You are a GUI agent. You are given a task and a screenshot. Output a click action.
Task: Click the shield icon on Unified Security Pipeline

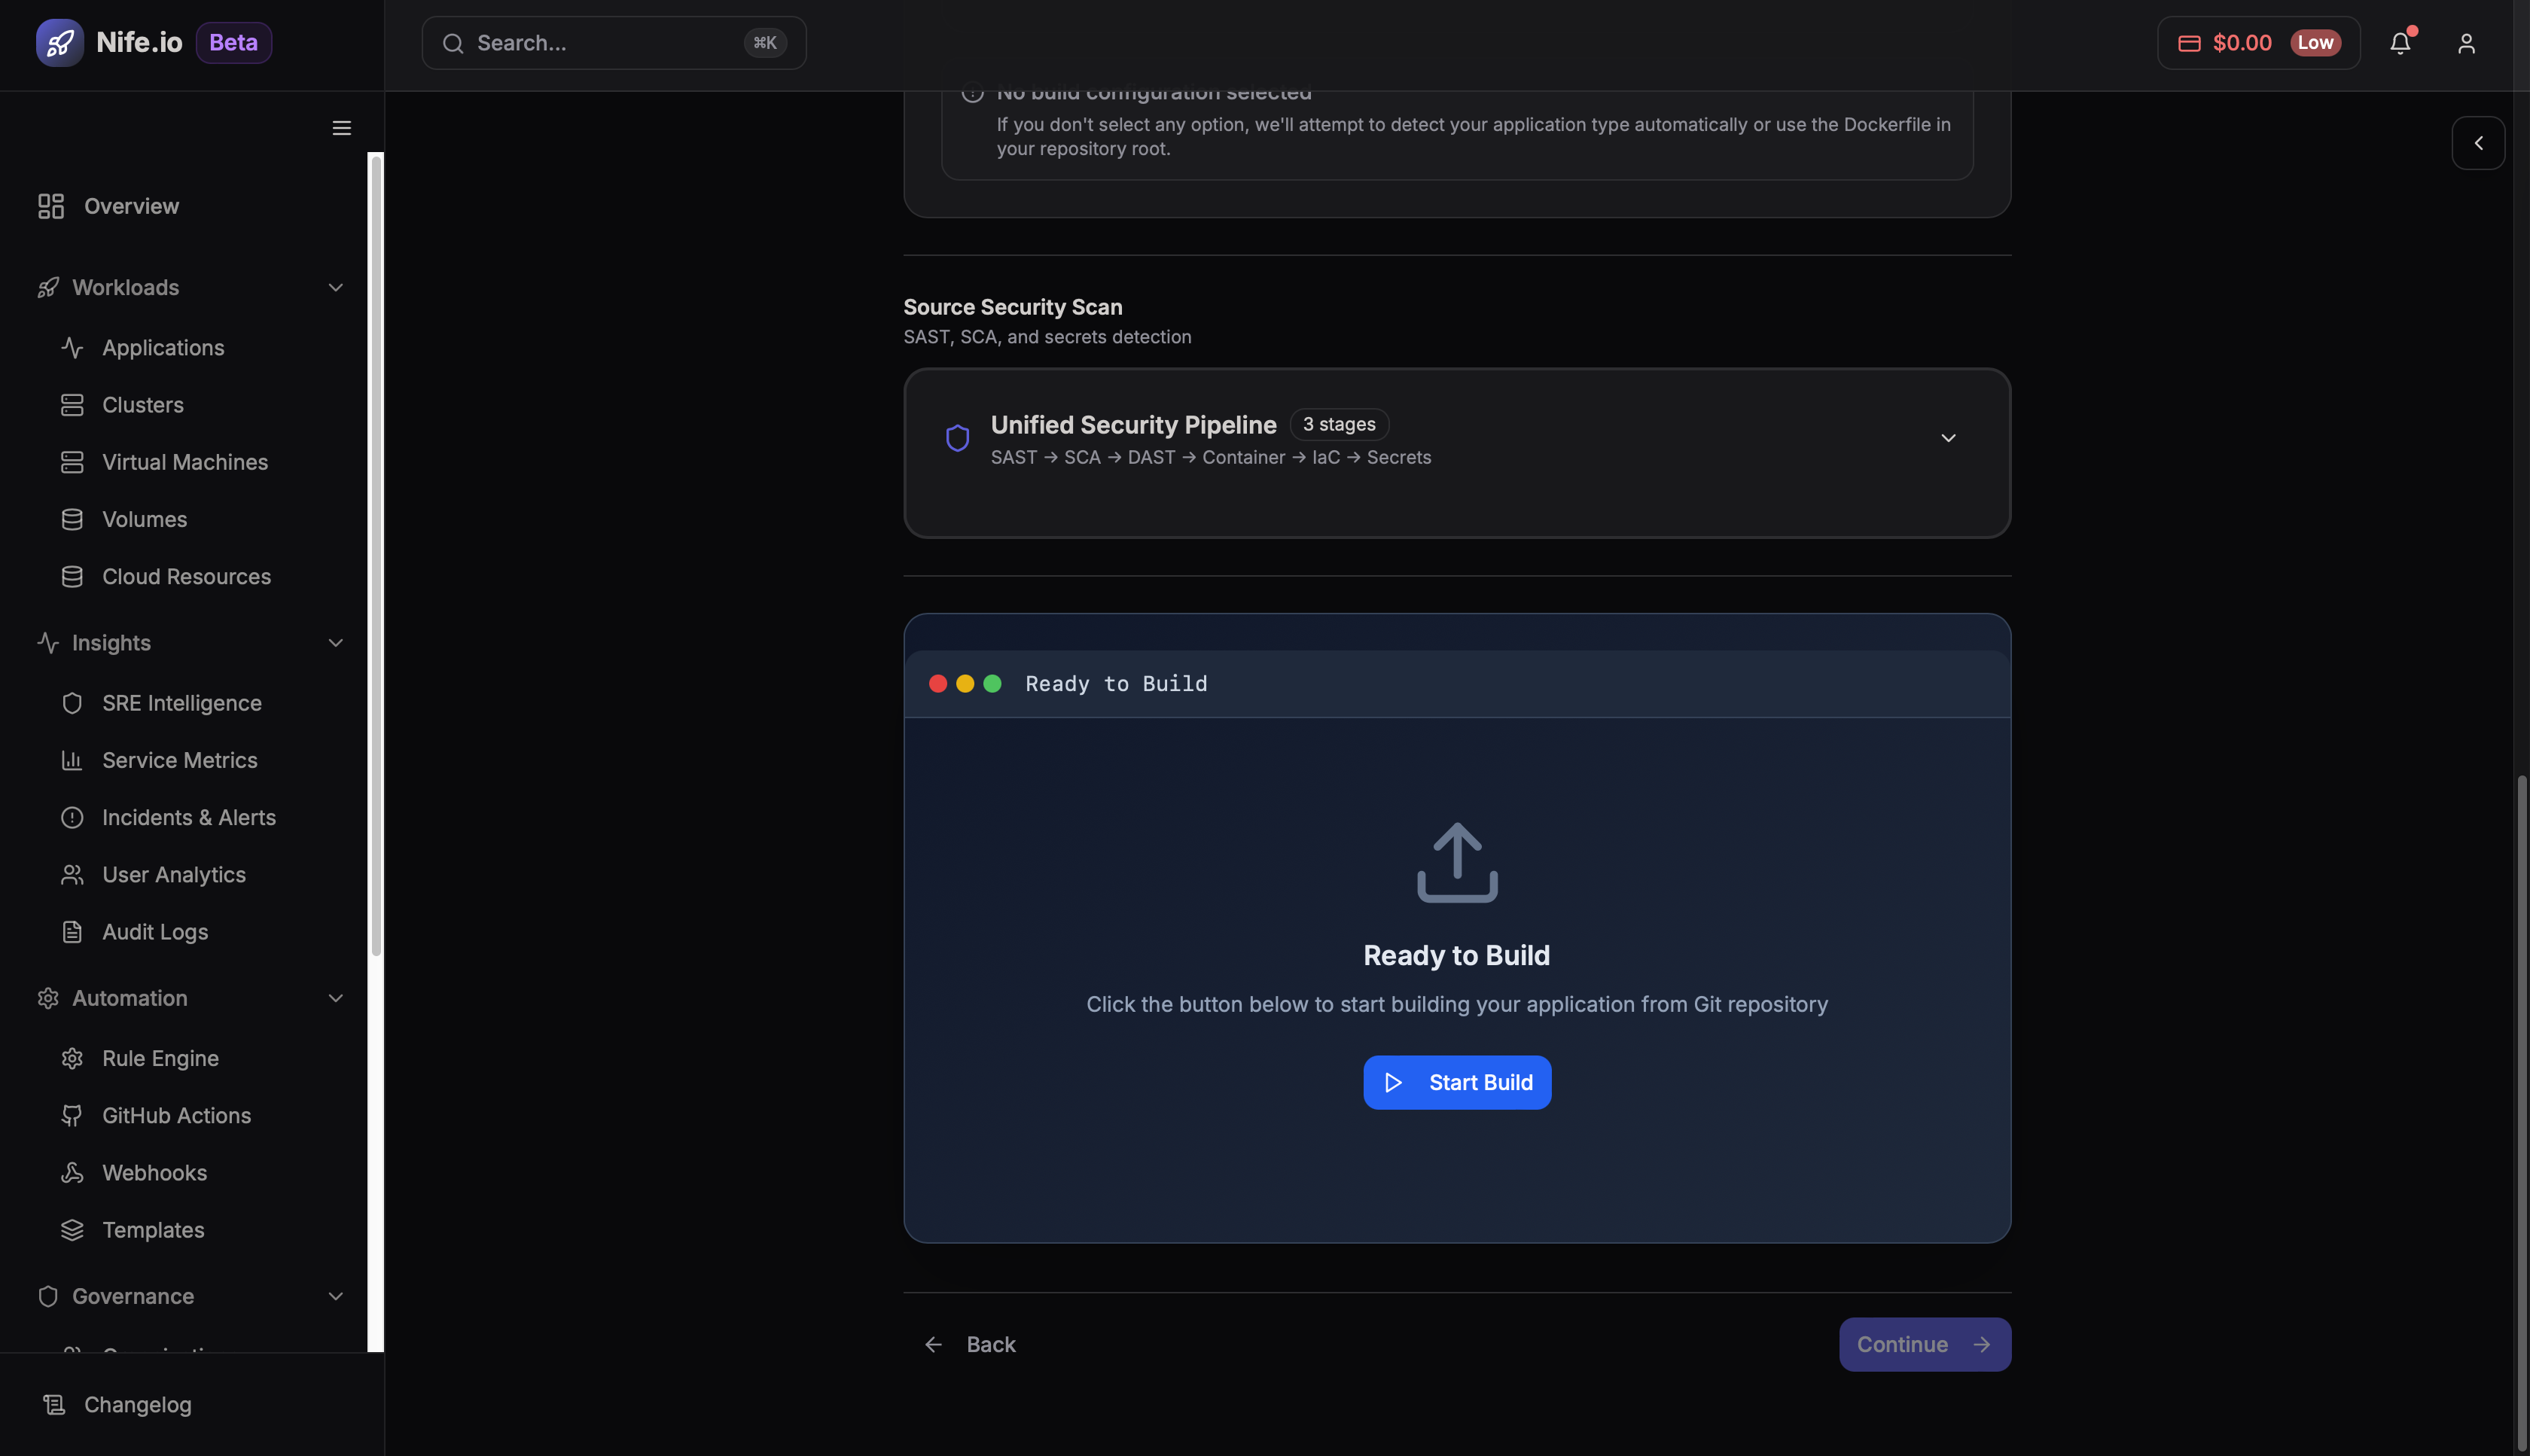[957, 438]
